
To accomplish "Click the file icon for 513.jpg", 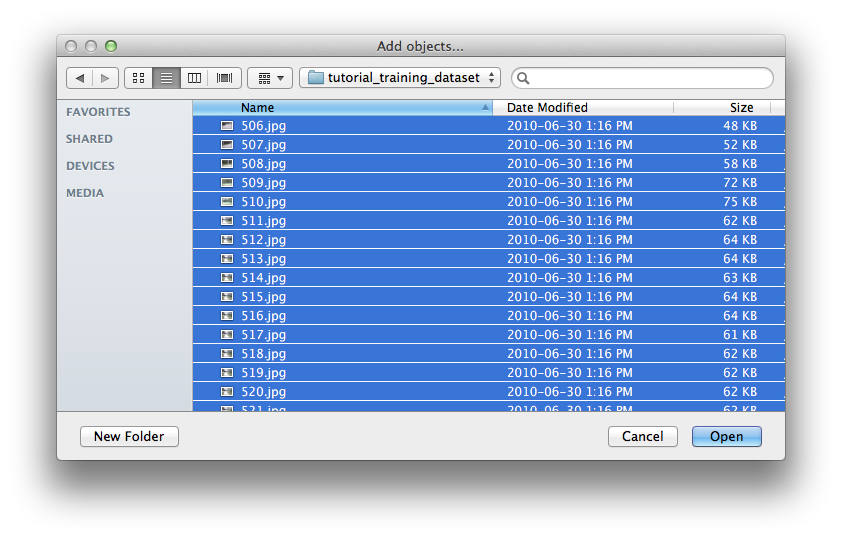I will click(x=227, y=259).
